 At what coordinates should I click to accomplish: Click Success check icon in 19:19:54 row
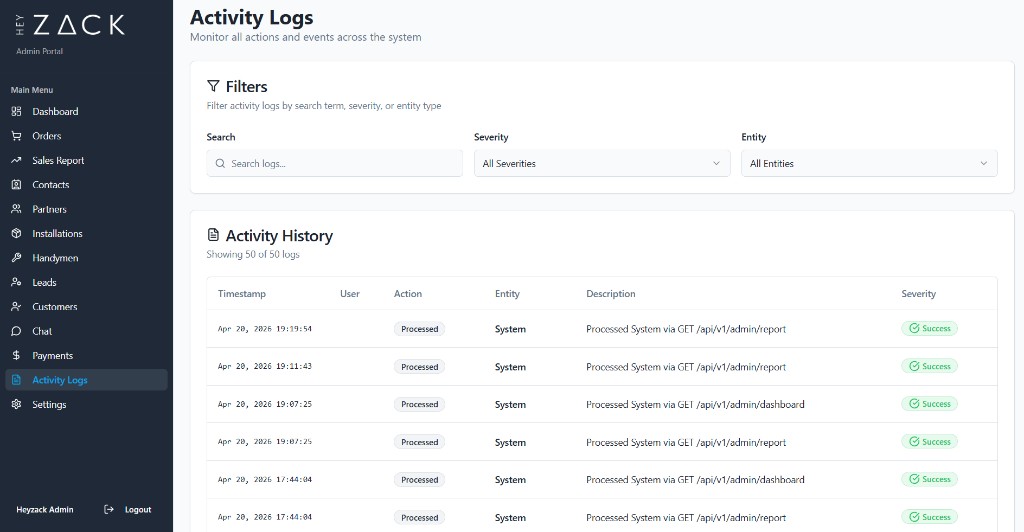coord(914,328)
